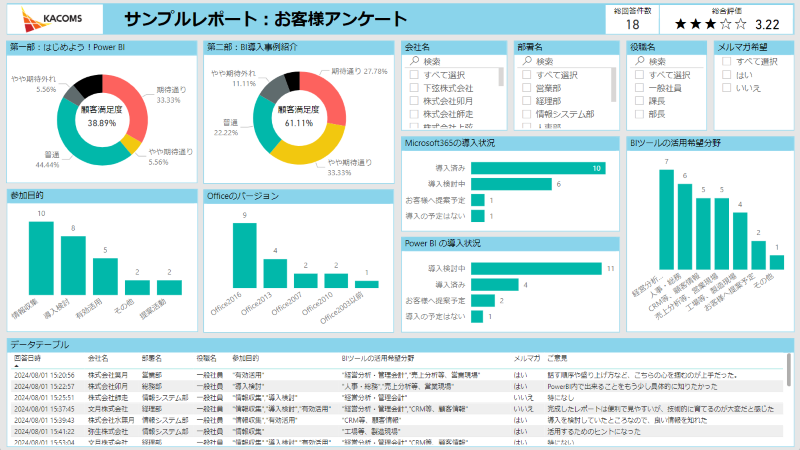Check はい in the メルマガ希望 slicer
Image resolution: width=800 pixels, height=450 pixels.
[727, 74]
